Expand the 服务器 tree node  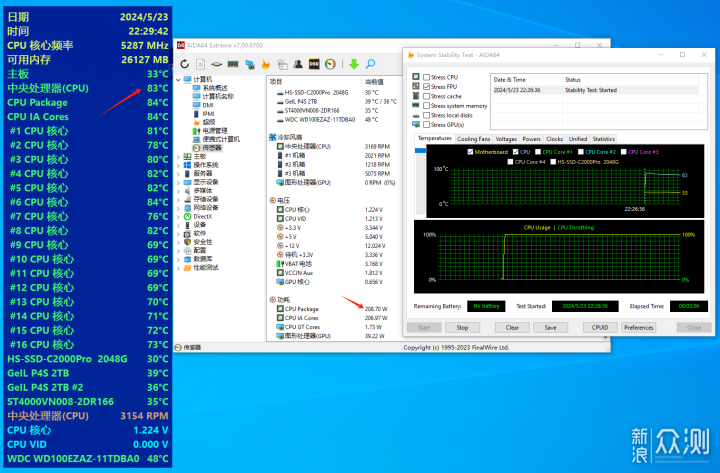[179, 174]
